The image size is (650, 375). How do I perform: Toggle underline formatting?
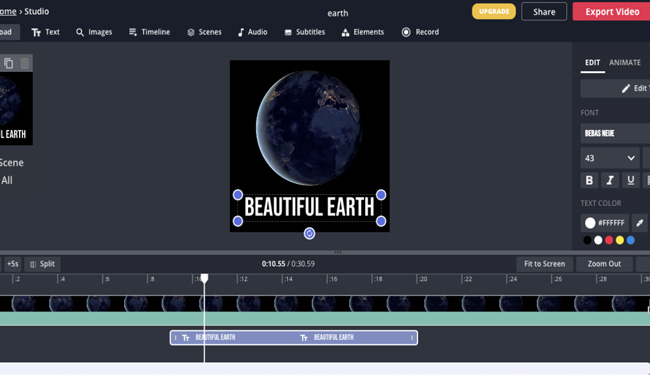click(631, 180)
